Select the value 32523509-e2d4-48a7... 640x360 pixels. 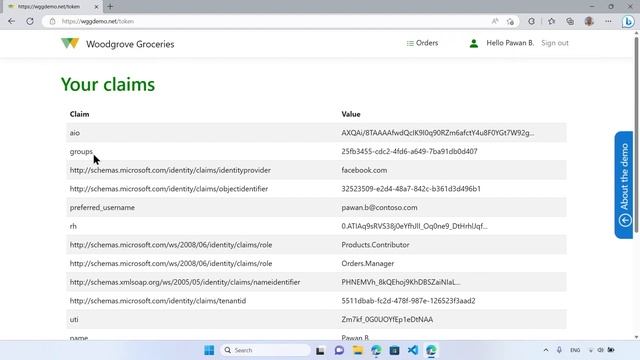[411, 189]
